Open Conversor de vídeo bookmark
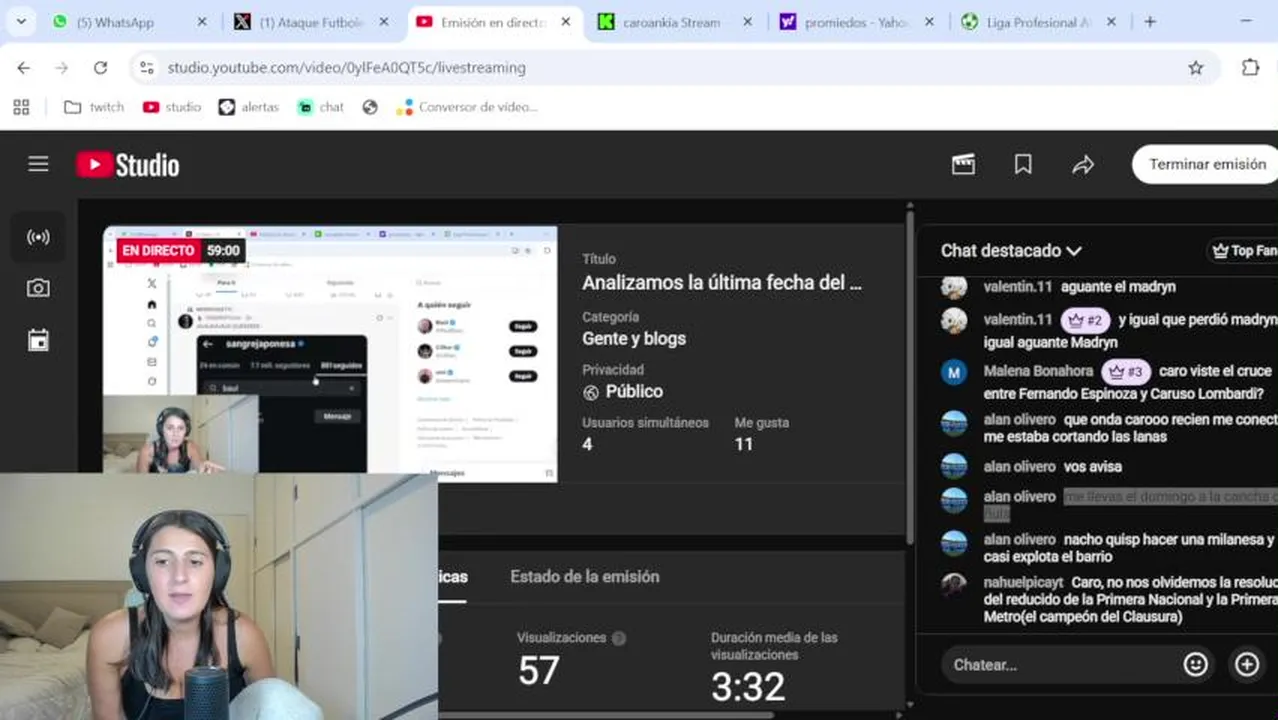The width and height of the screenshot is (1278, 720). tap(467, 107)
